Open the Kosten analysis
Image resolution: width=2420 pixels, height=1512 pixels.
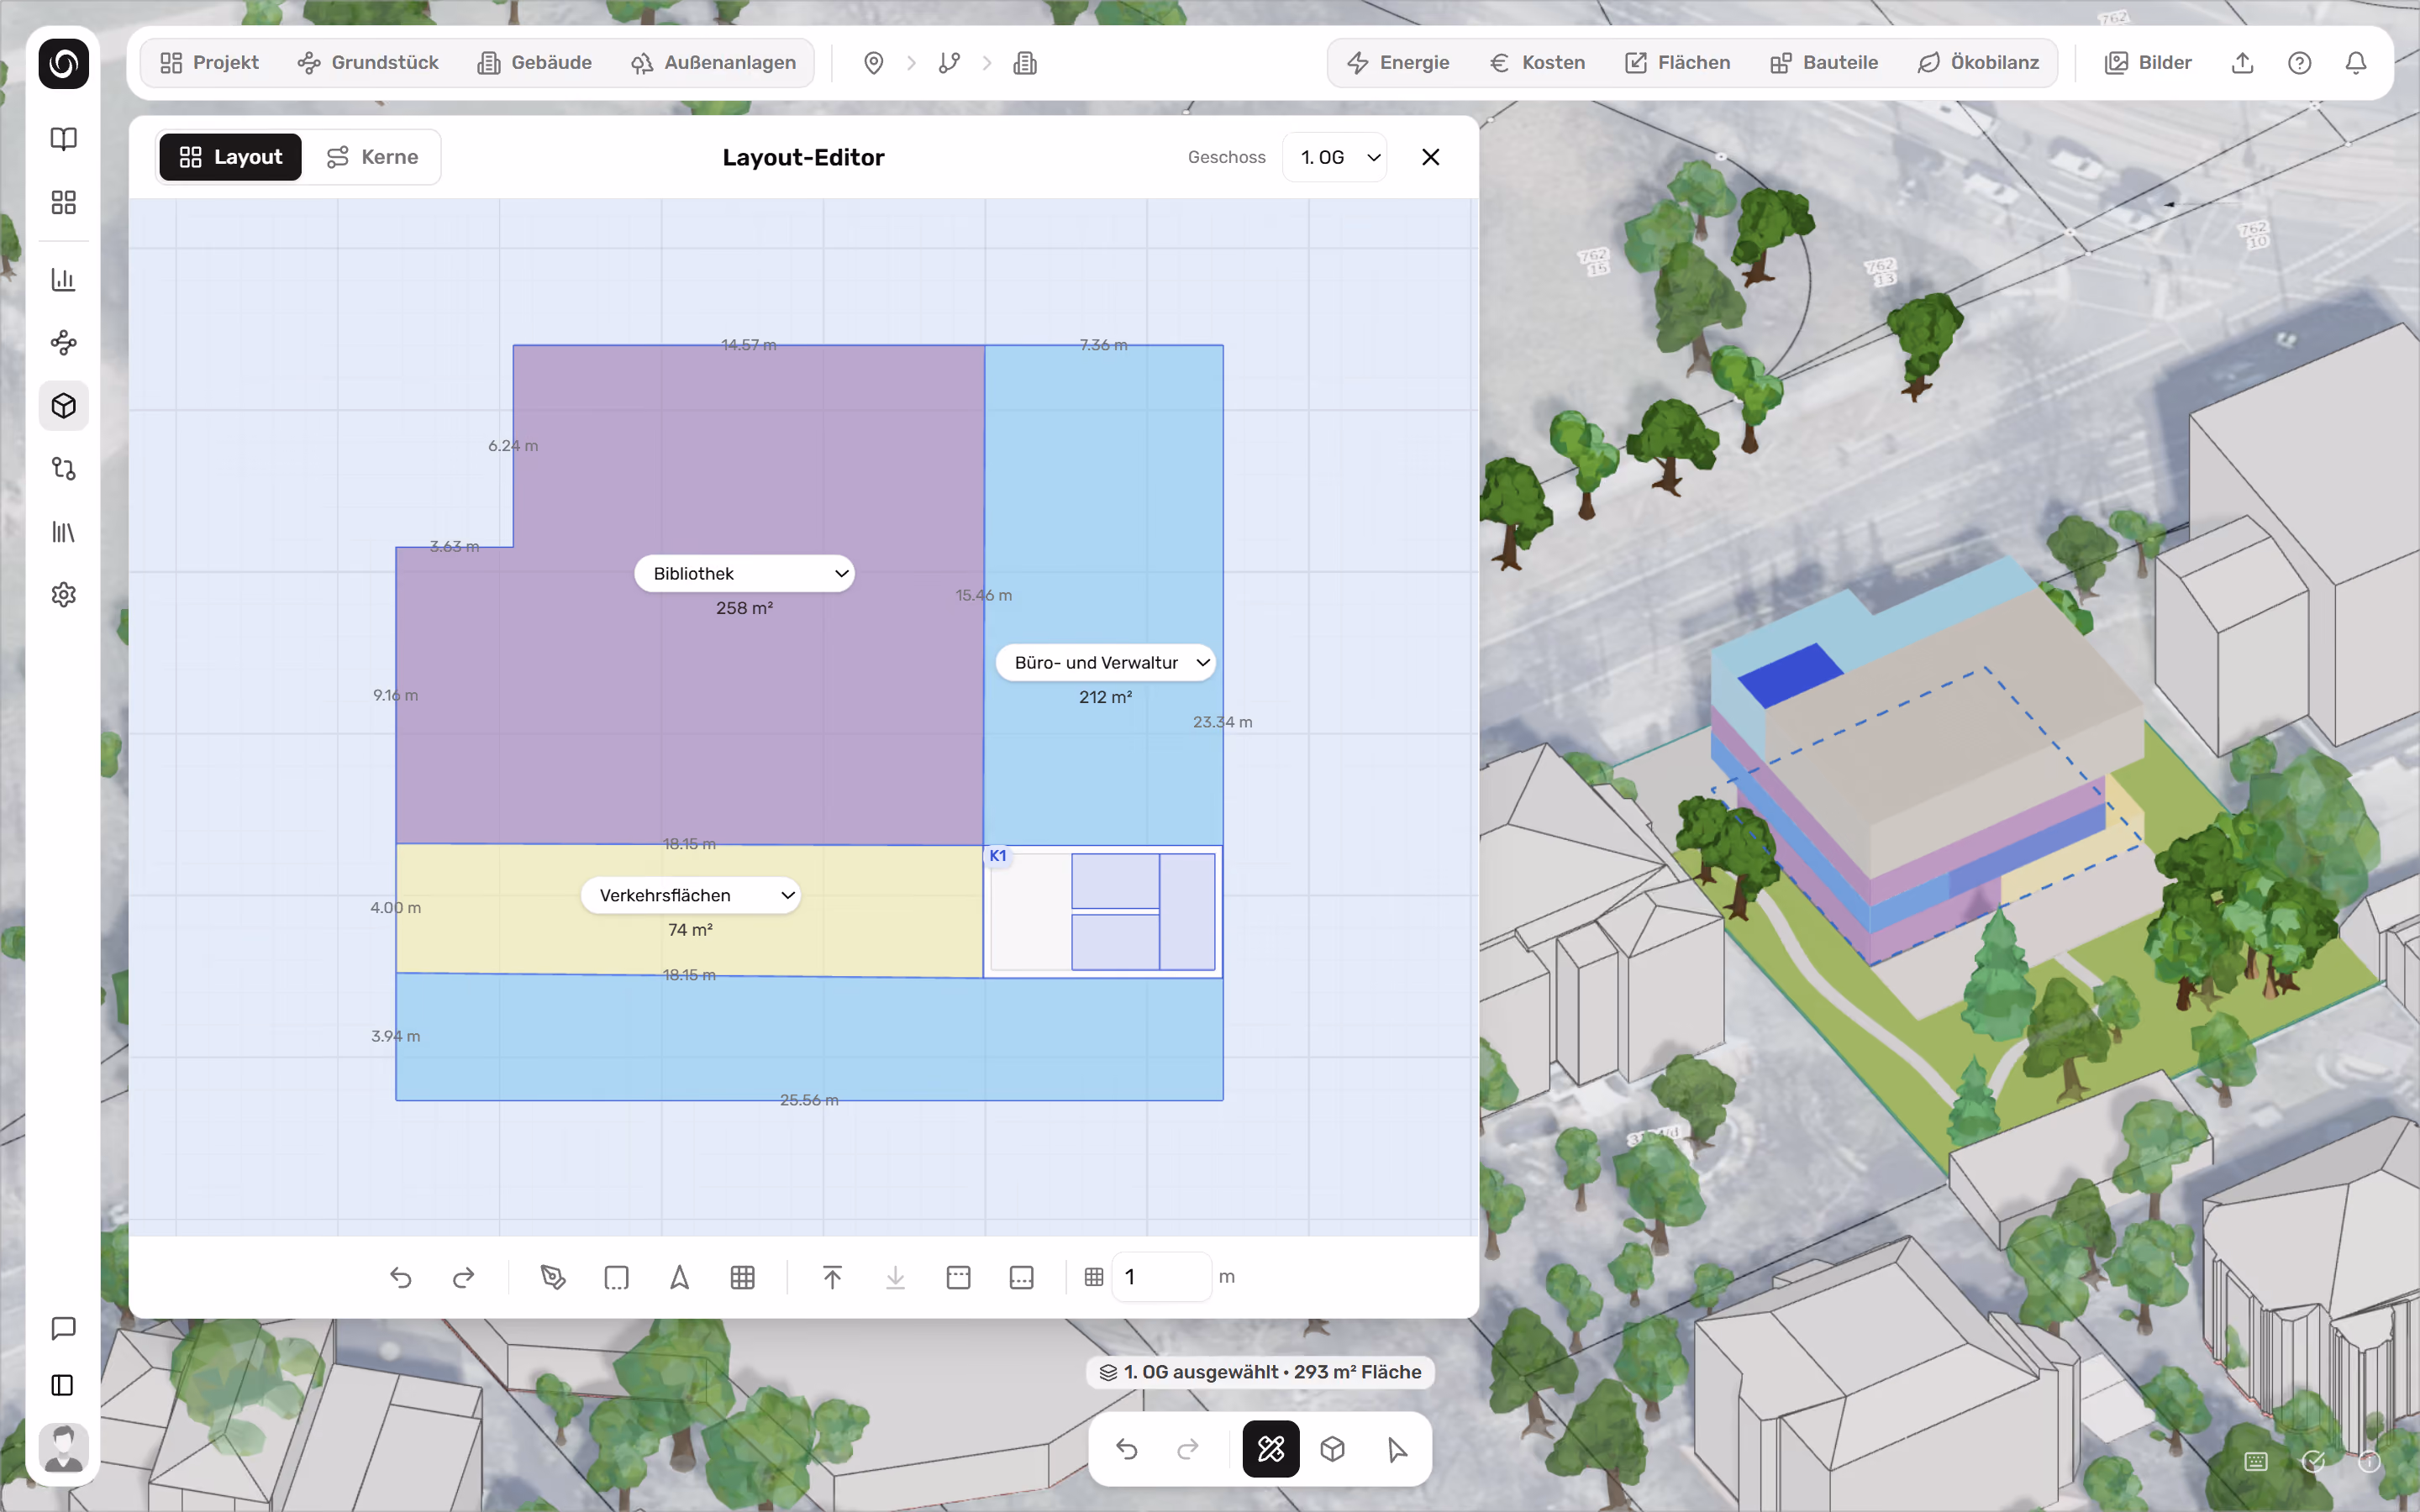(1537, 63)
